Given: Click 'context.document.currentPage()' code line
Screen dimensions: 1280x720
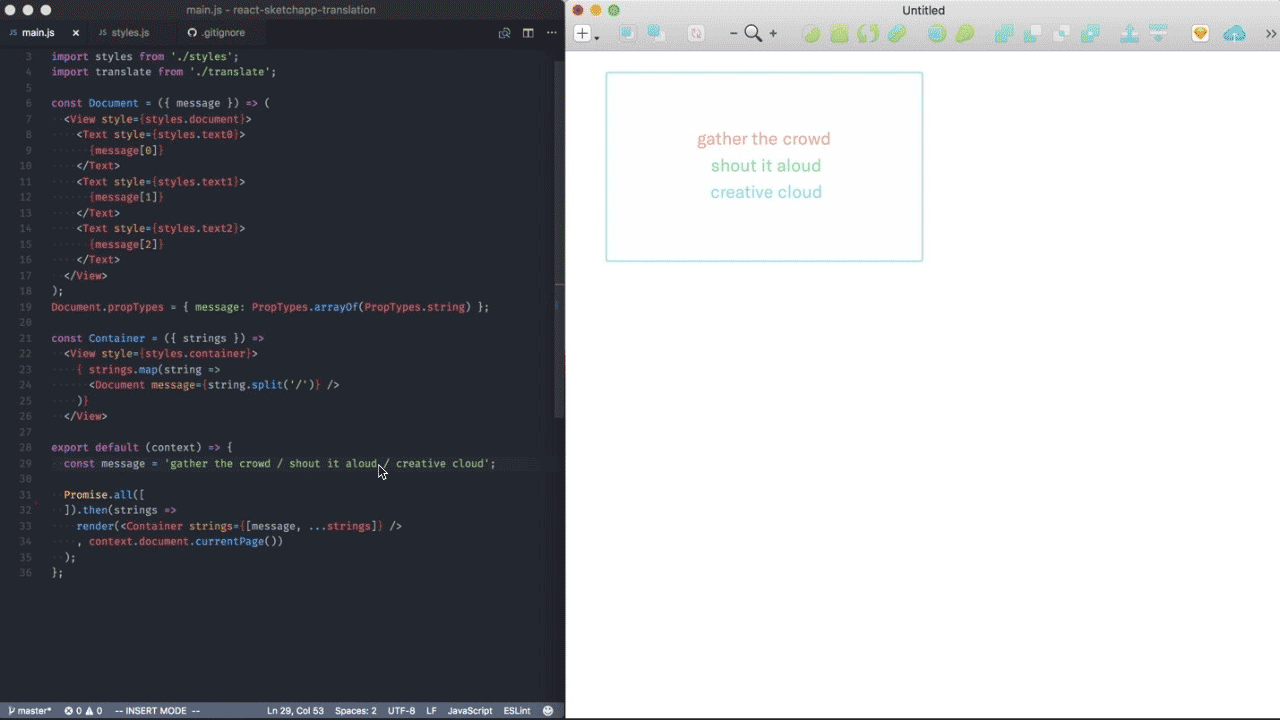Looking at the screenshot, I should coord(180,541).
